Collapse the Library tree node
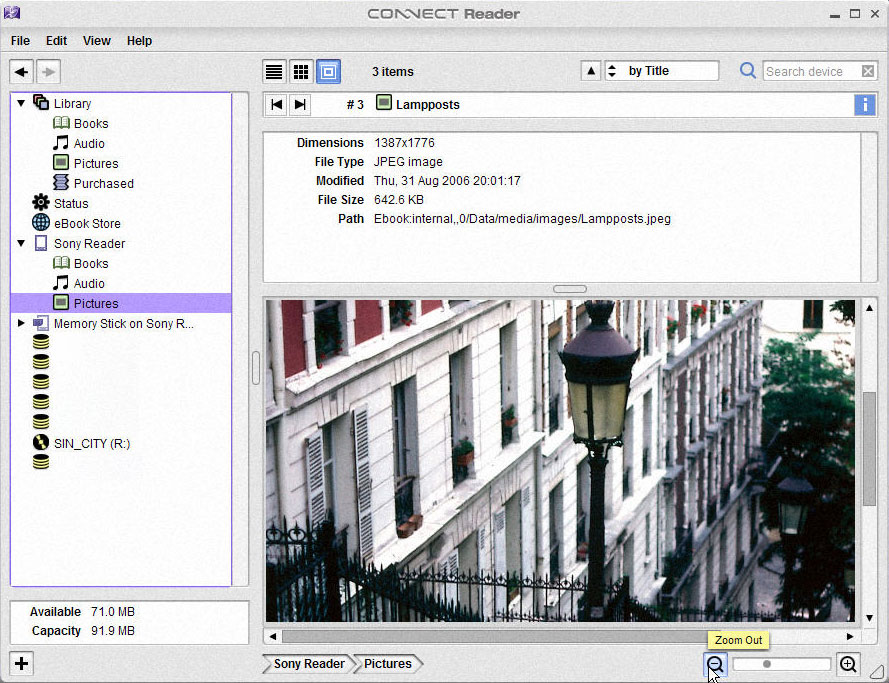 pyautogui.click(x=21, y=103)
